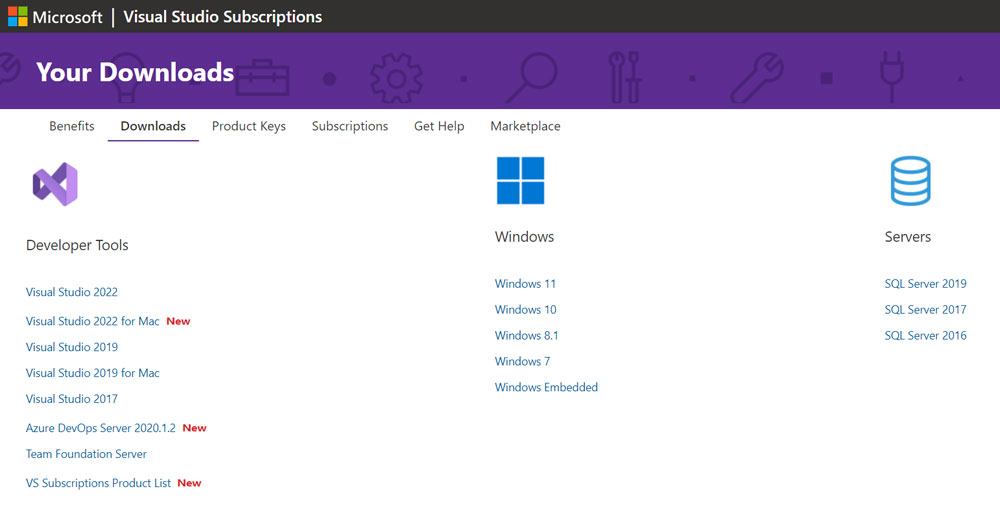Open the SQL Server 2016 link
Image resolution: width=1000 pixels, height=523 pixels.
925,335
